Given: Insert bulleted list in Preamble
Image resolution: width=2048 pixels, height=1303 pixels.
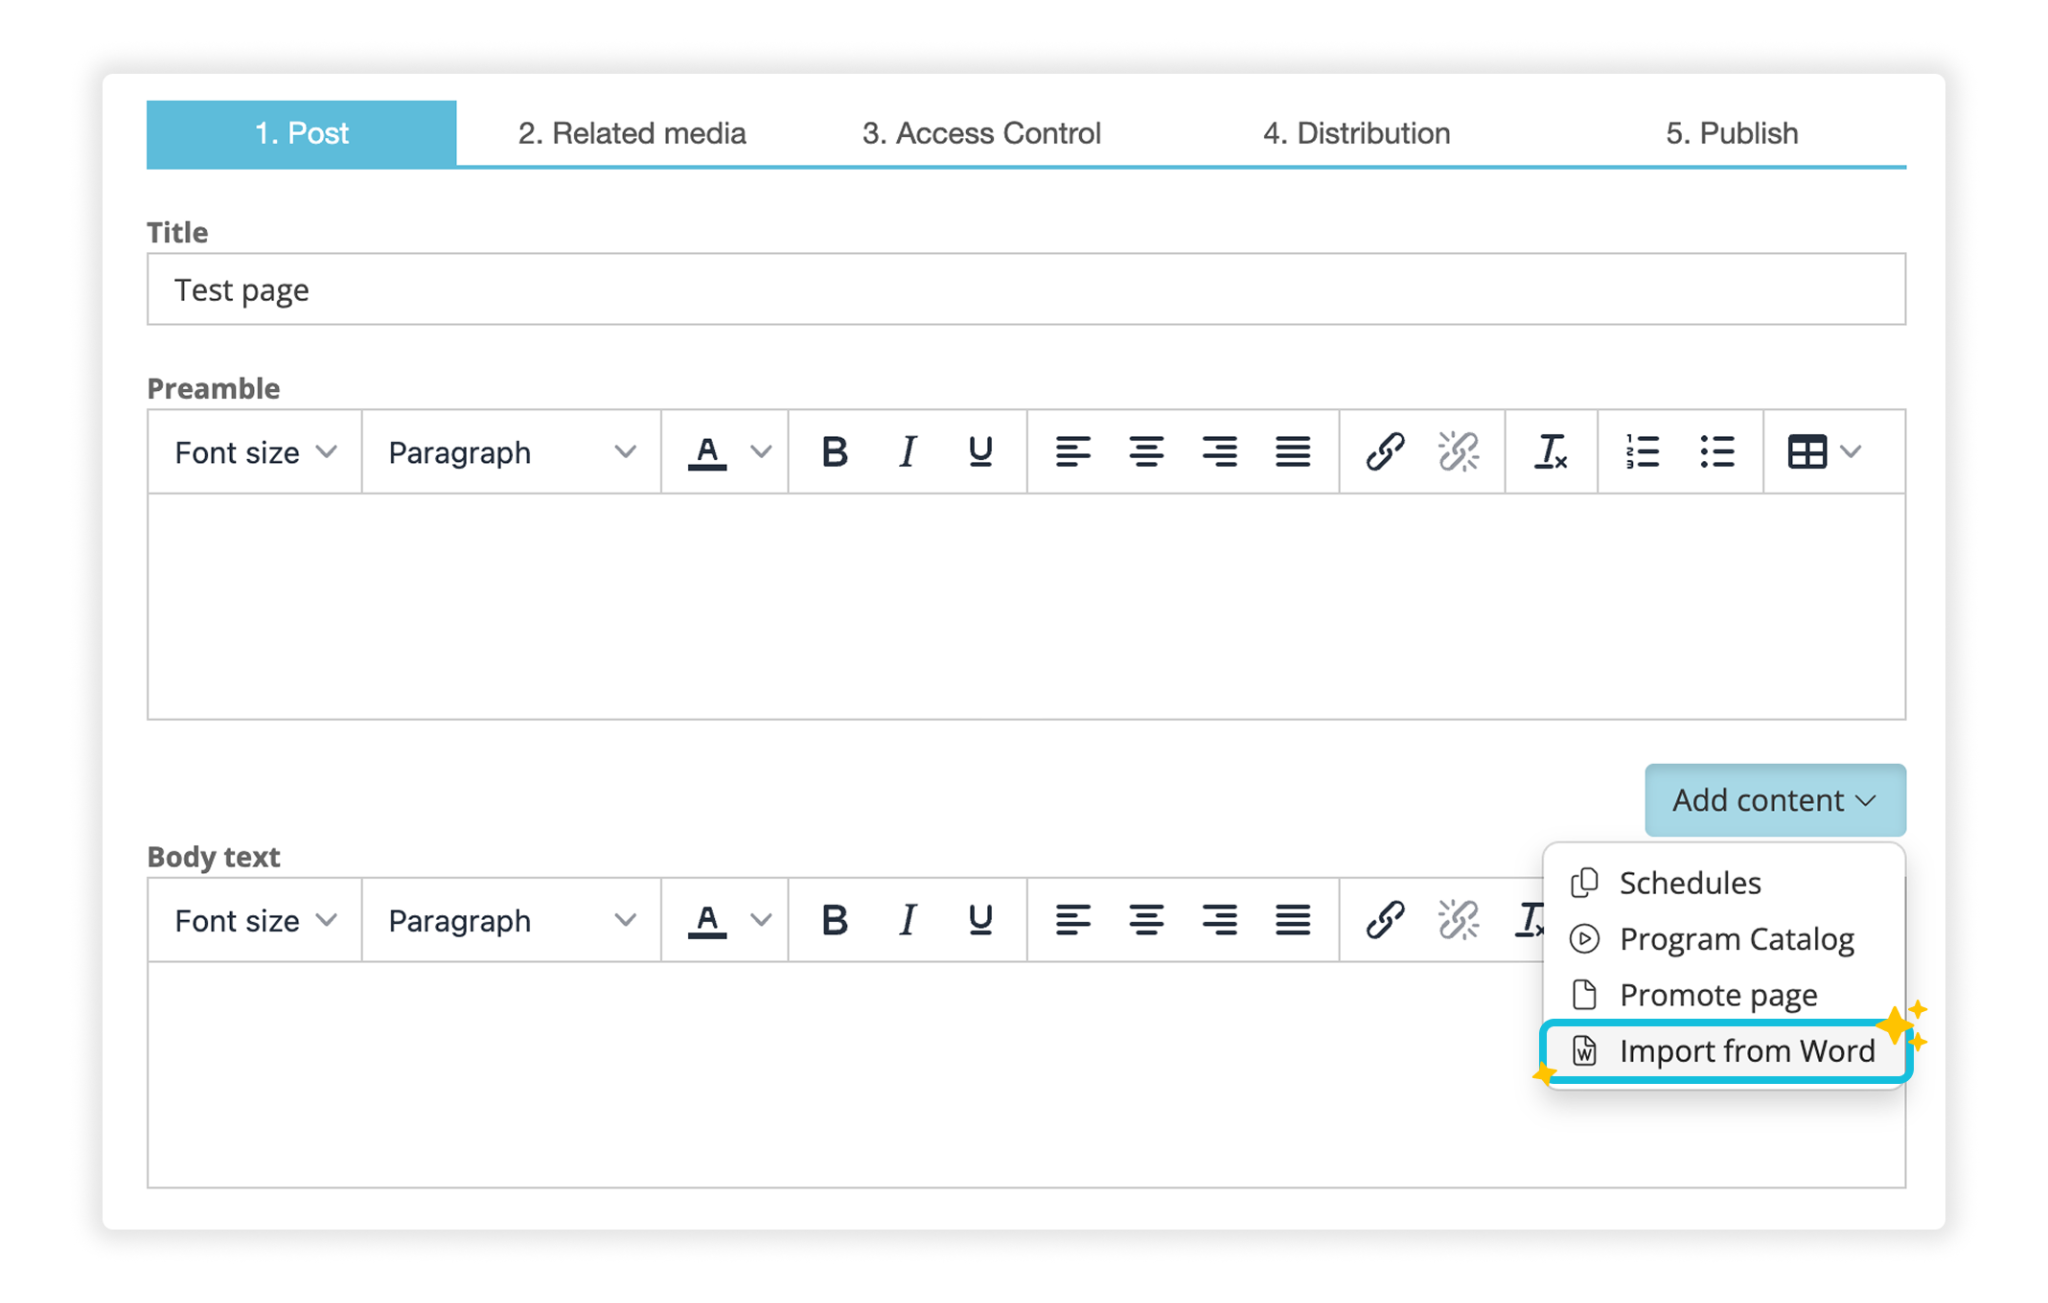Looking at the screenshot, I should tap(1716, 452).
